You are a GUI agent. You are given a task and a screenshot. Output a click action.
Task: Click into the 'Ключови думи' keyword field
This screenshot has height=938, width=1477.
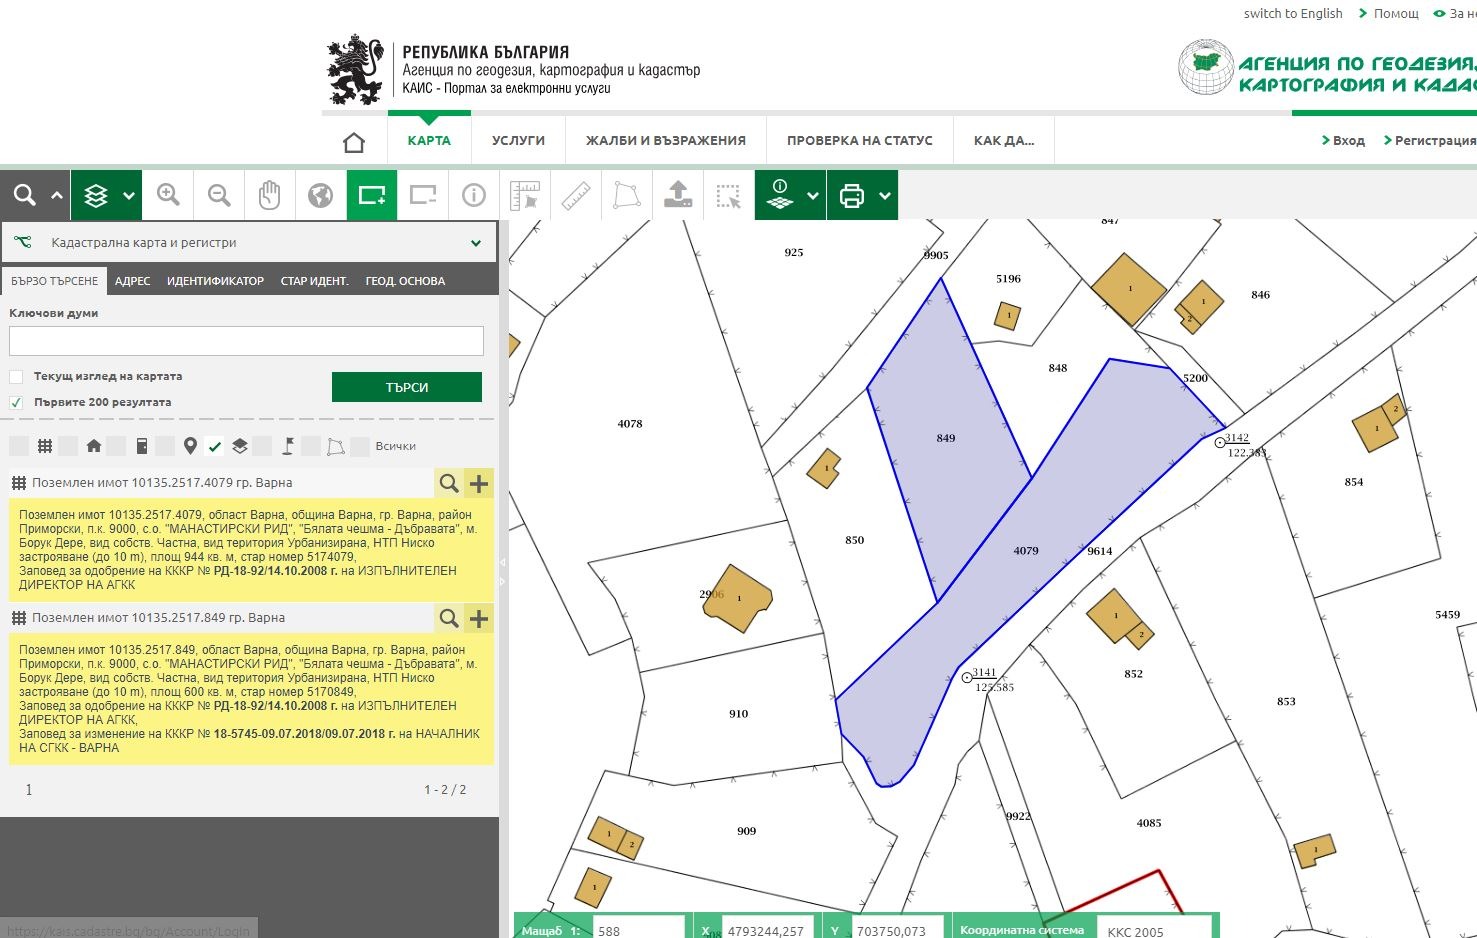246,341
